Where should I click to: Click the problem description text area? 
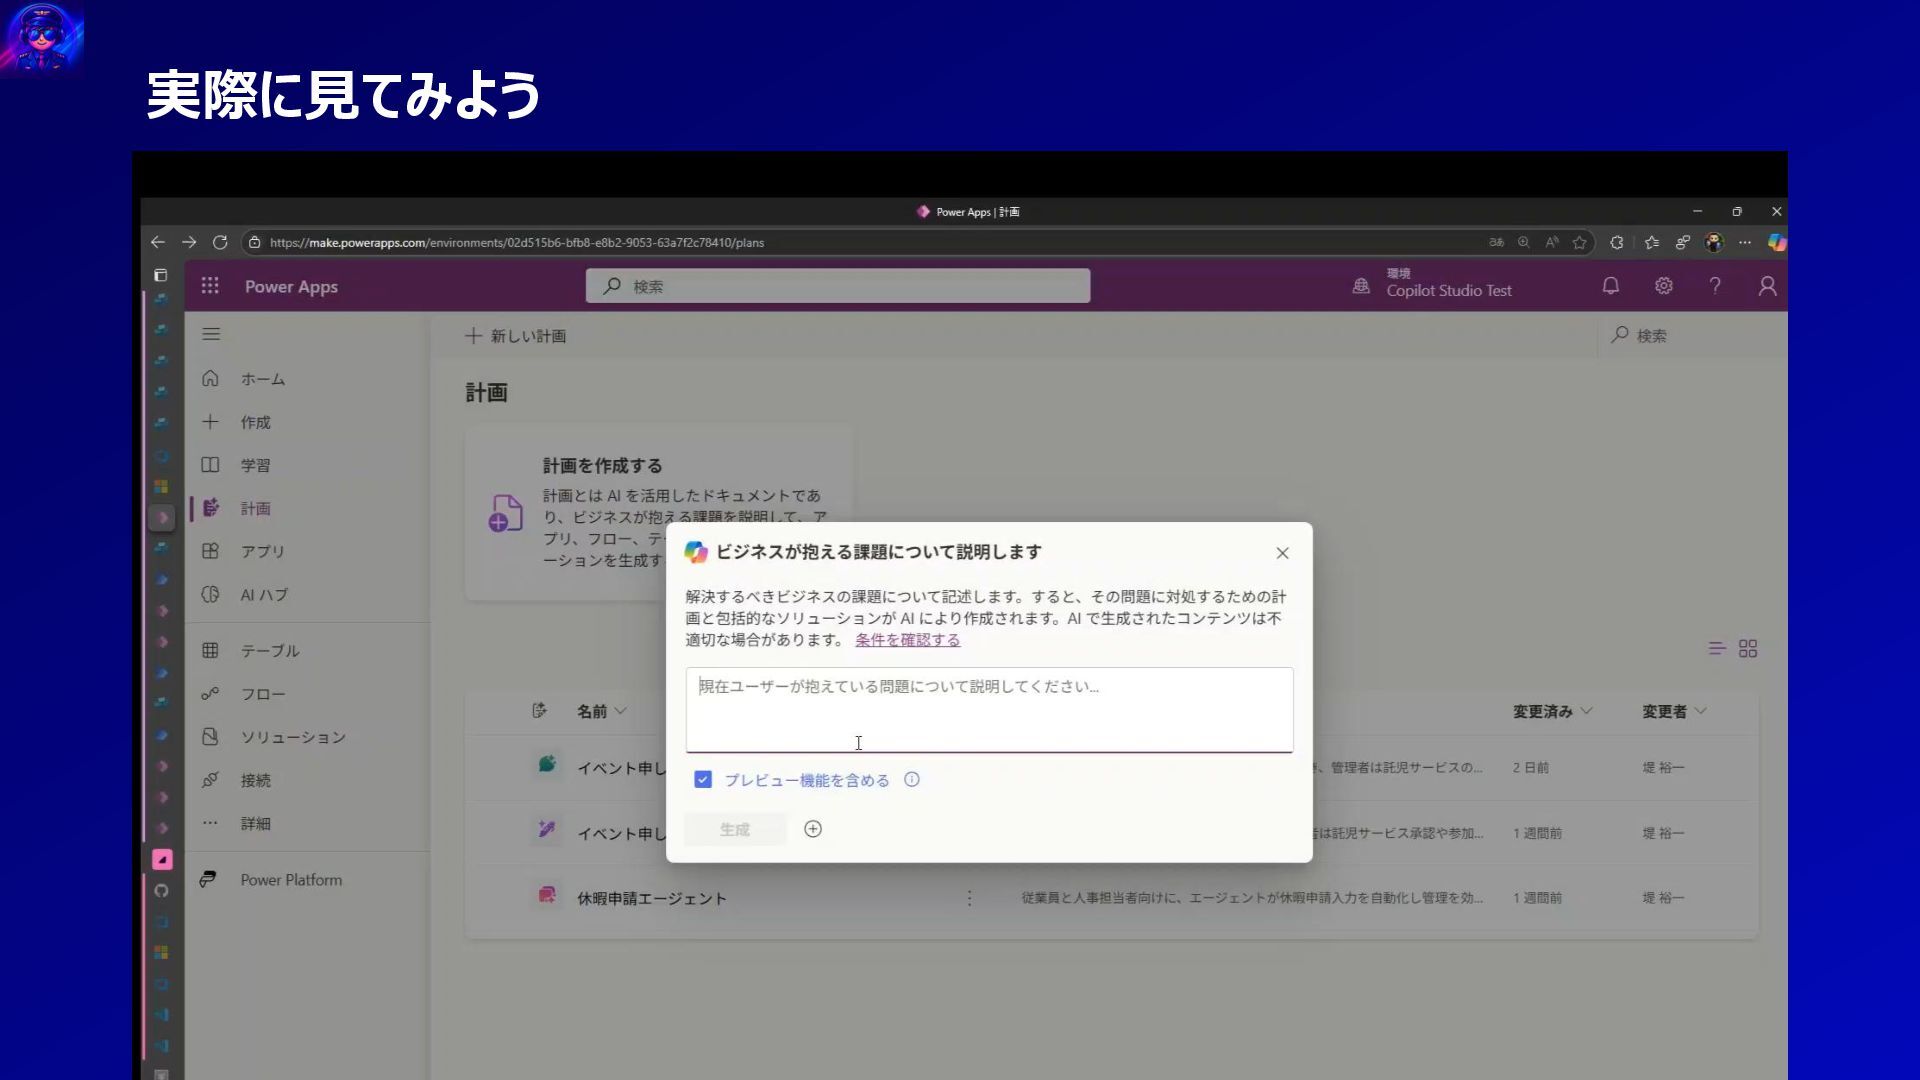[x=989, y=709]
